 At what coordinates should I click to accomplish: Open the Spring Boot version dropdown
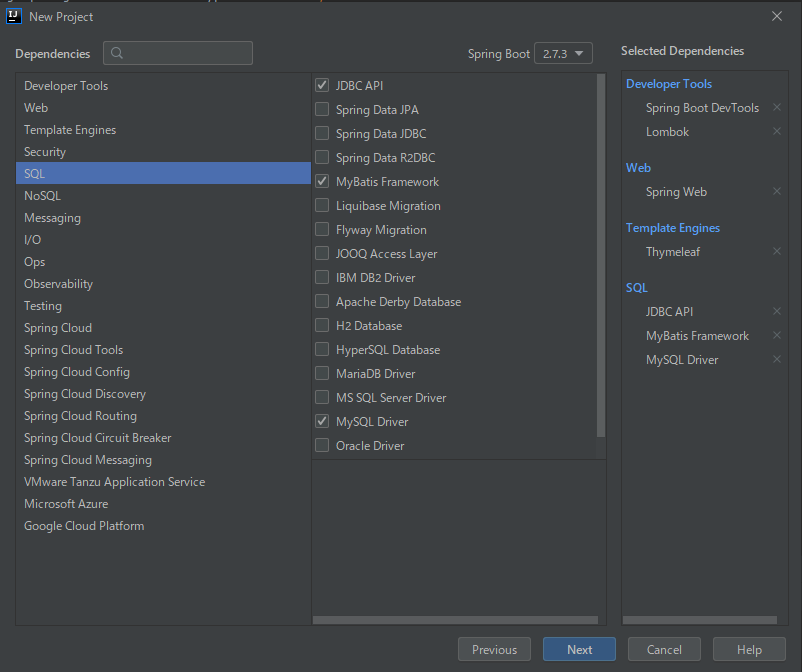click(x=563, y=53)
